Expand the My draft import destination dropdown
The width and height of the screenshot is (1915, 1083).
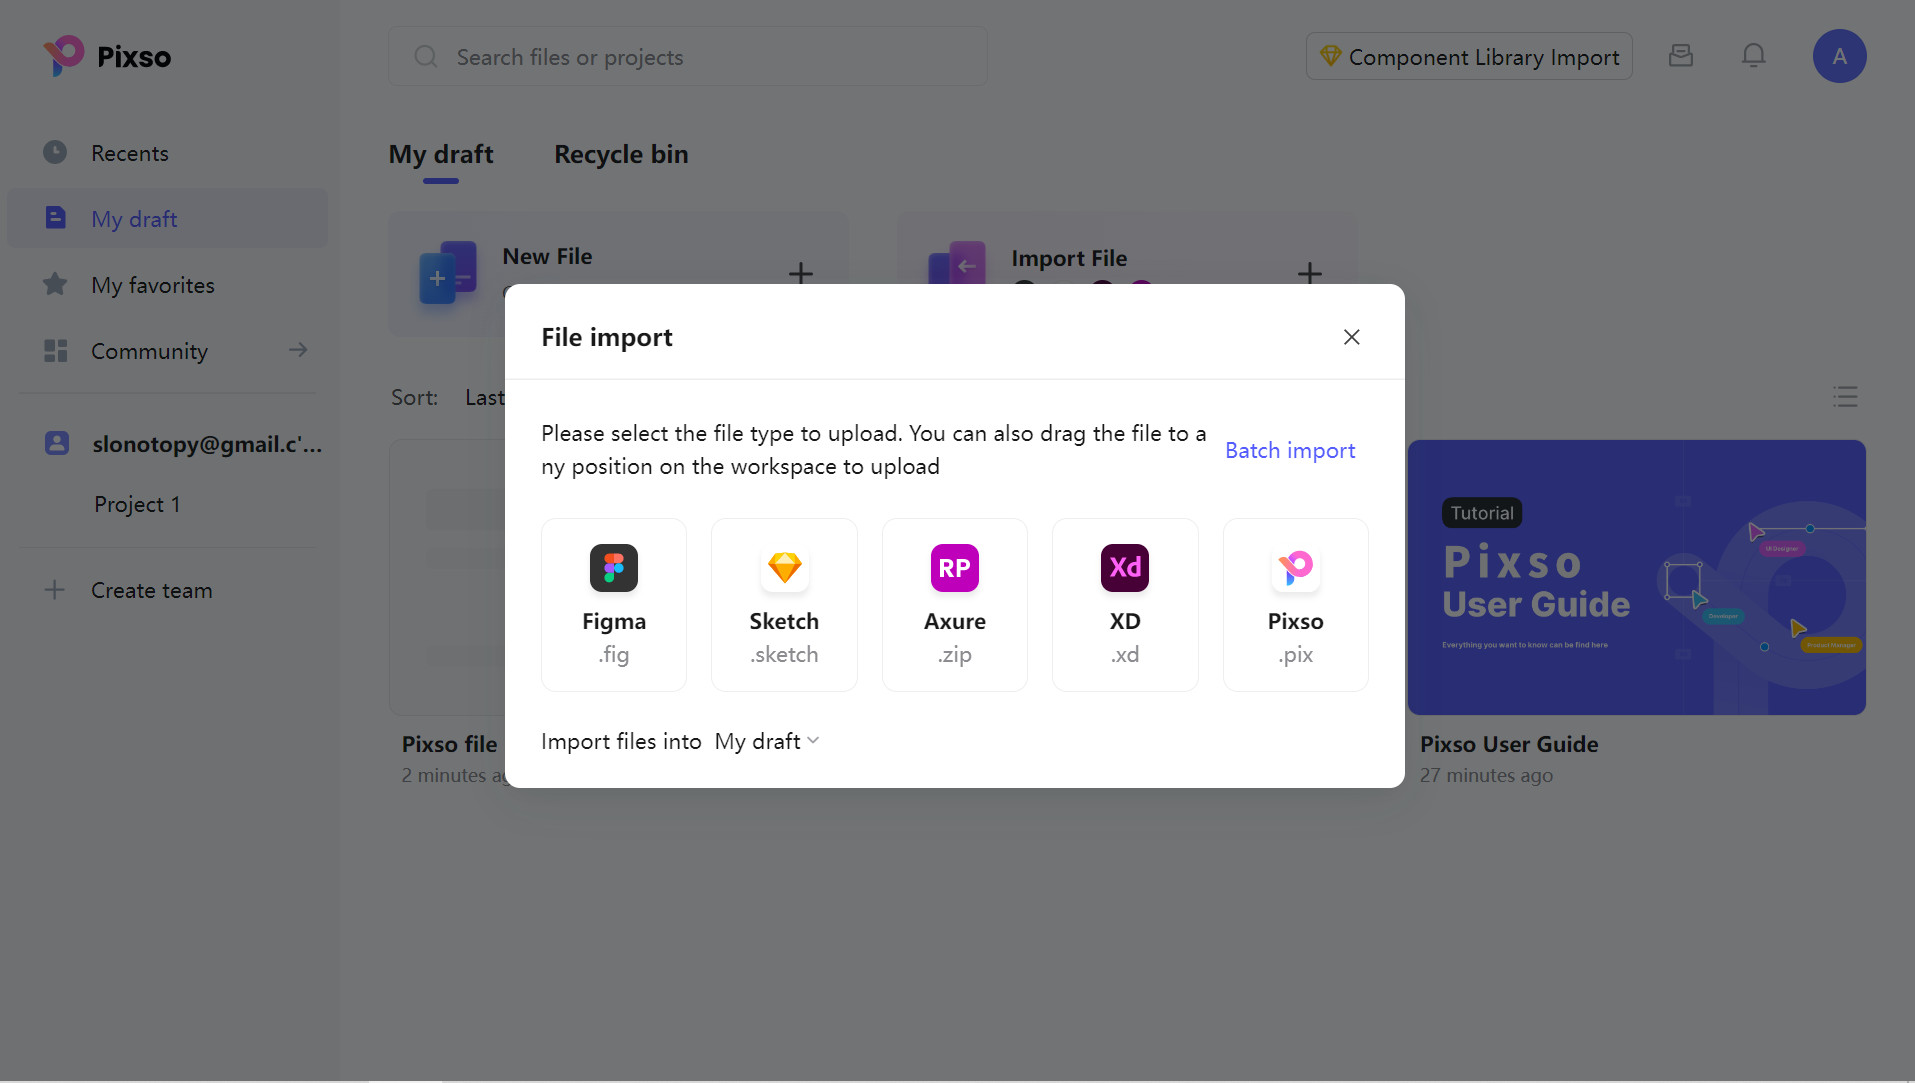tap(767, 741)
